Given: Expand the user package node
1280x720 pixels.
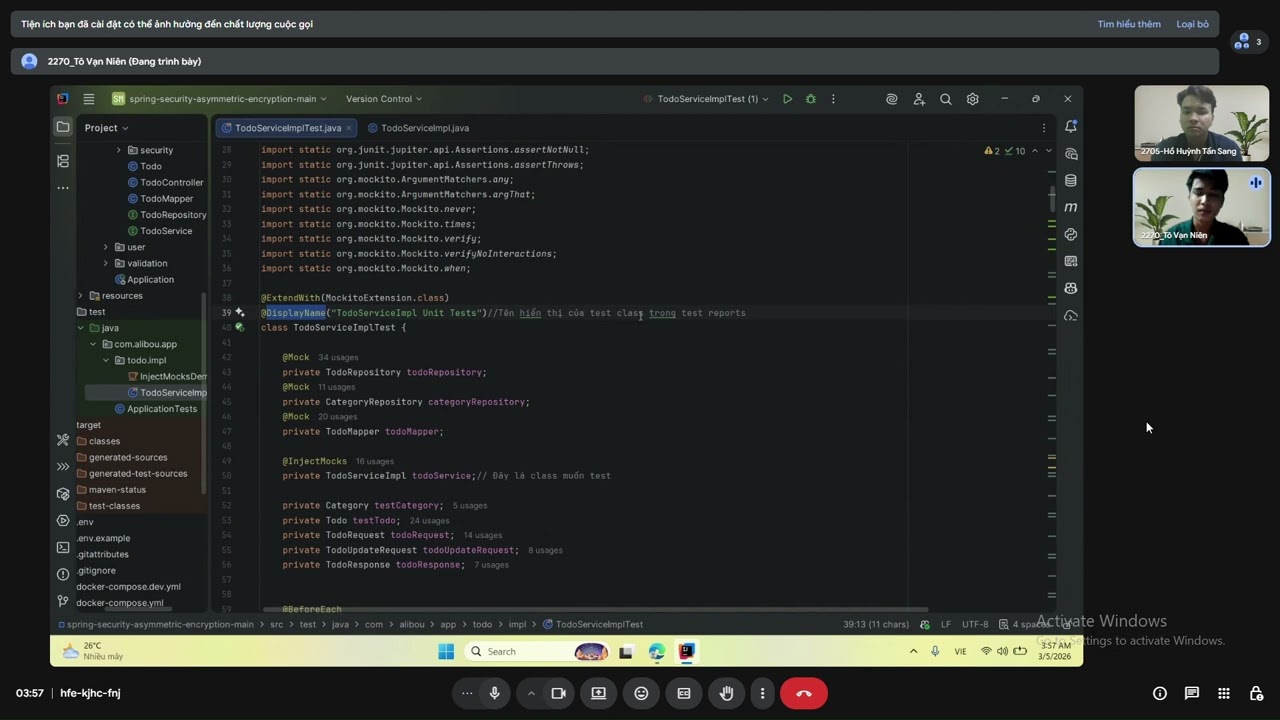Looking at the screenshot, I should (106, 247).
